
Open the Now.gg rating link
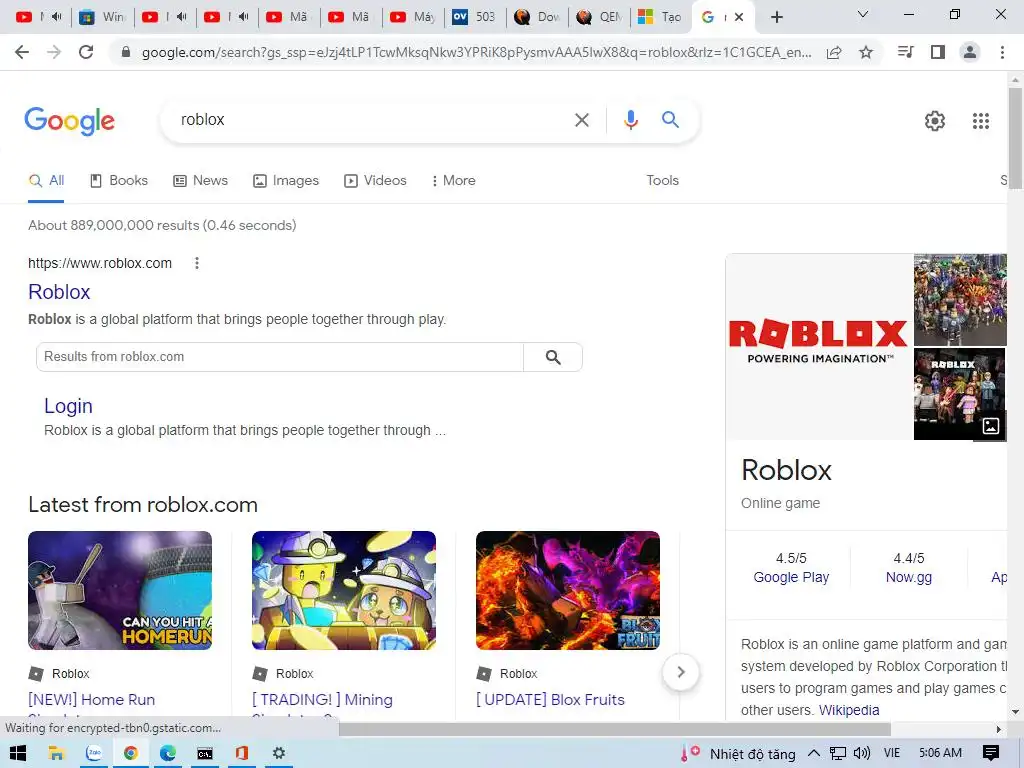click(908, 577)
